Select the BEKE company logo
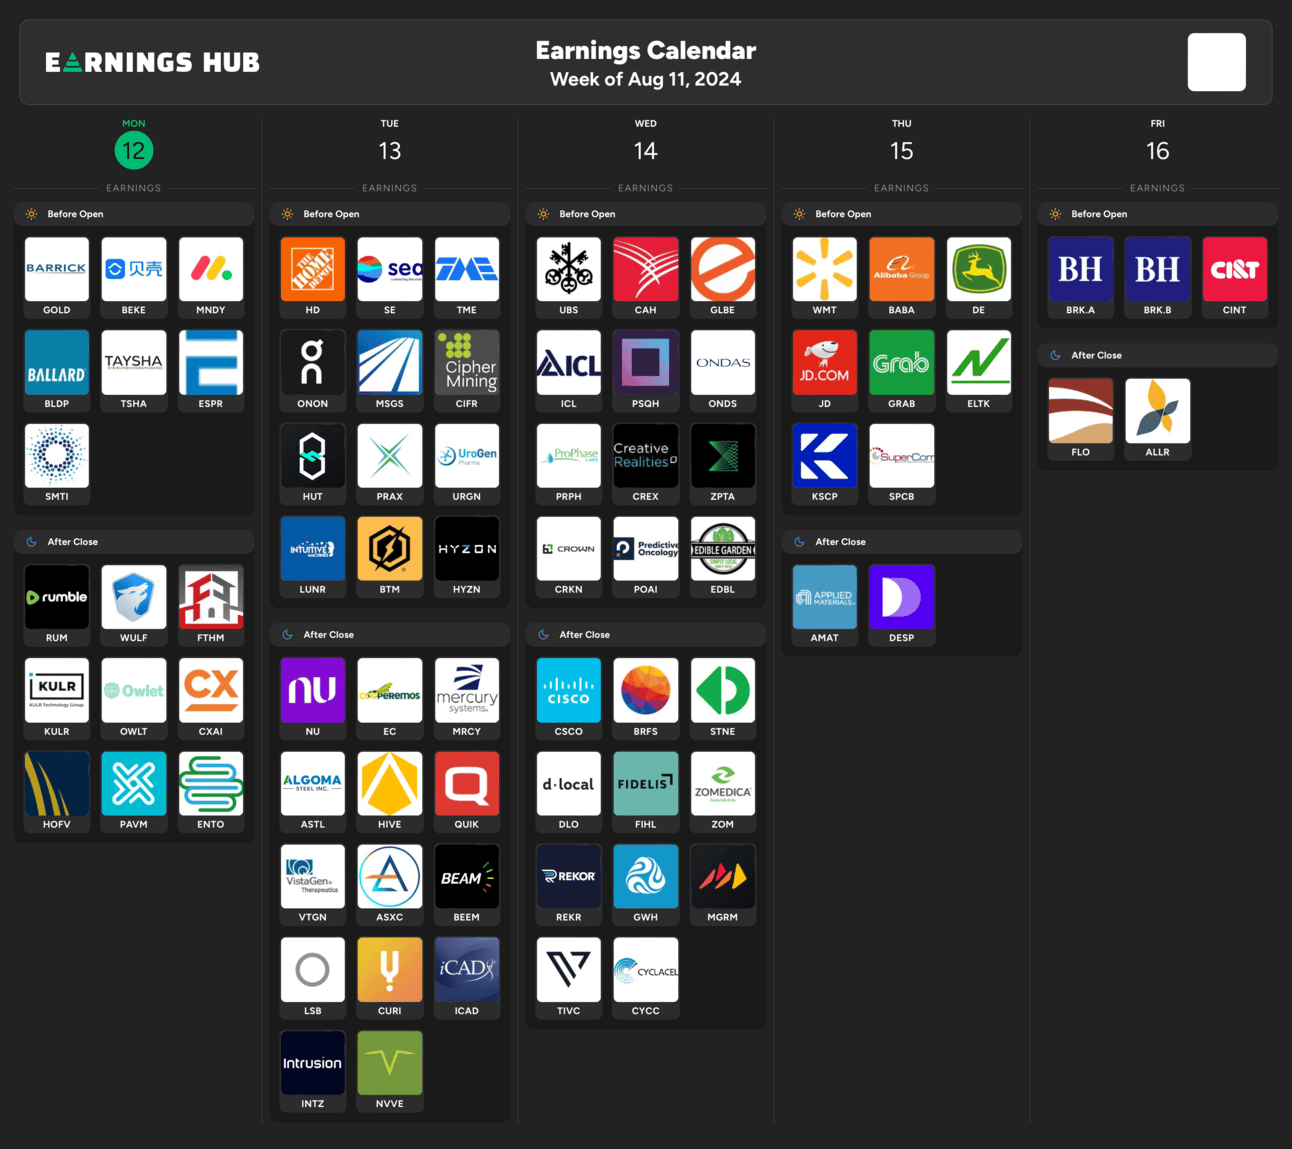The image size is (1292, 1149). tap(134, 269)
